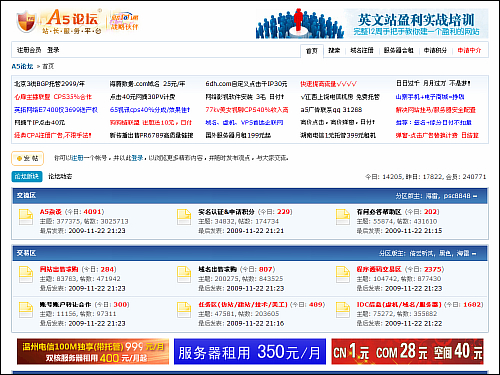Open the A5杂谈 forum title link
Image resolution: width=500 pixels, height=375 pixels.
[x=51, y=212]
